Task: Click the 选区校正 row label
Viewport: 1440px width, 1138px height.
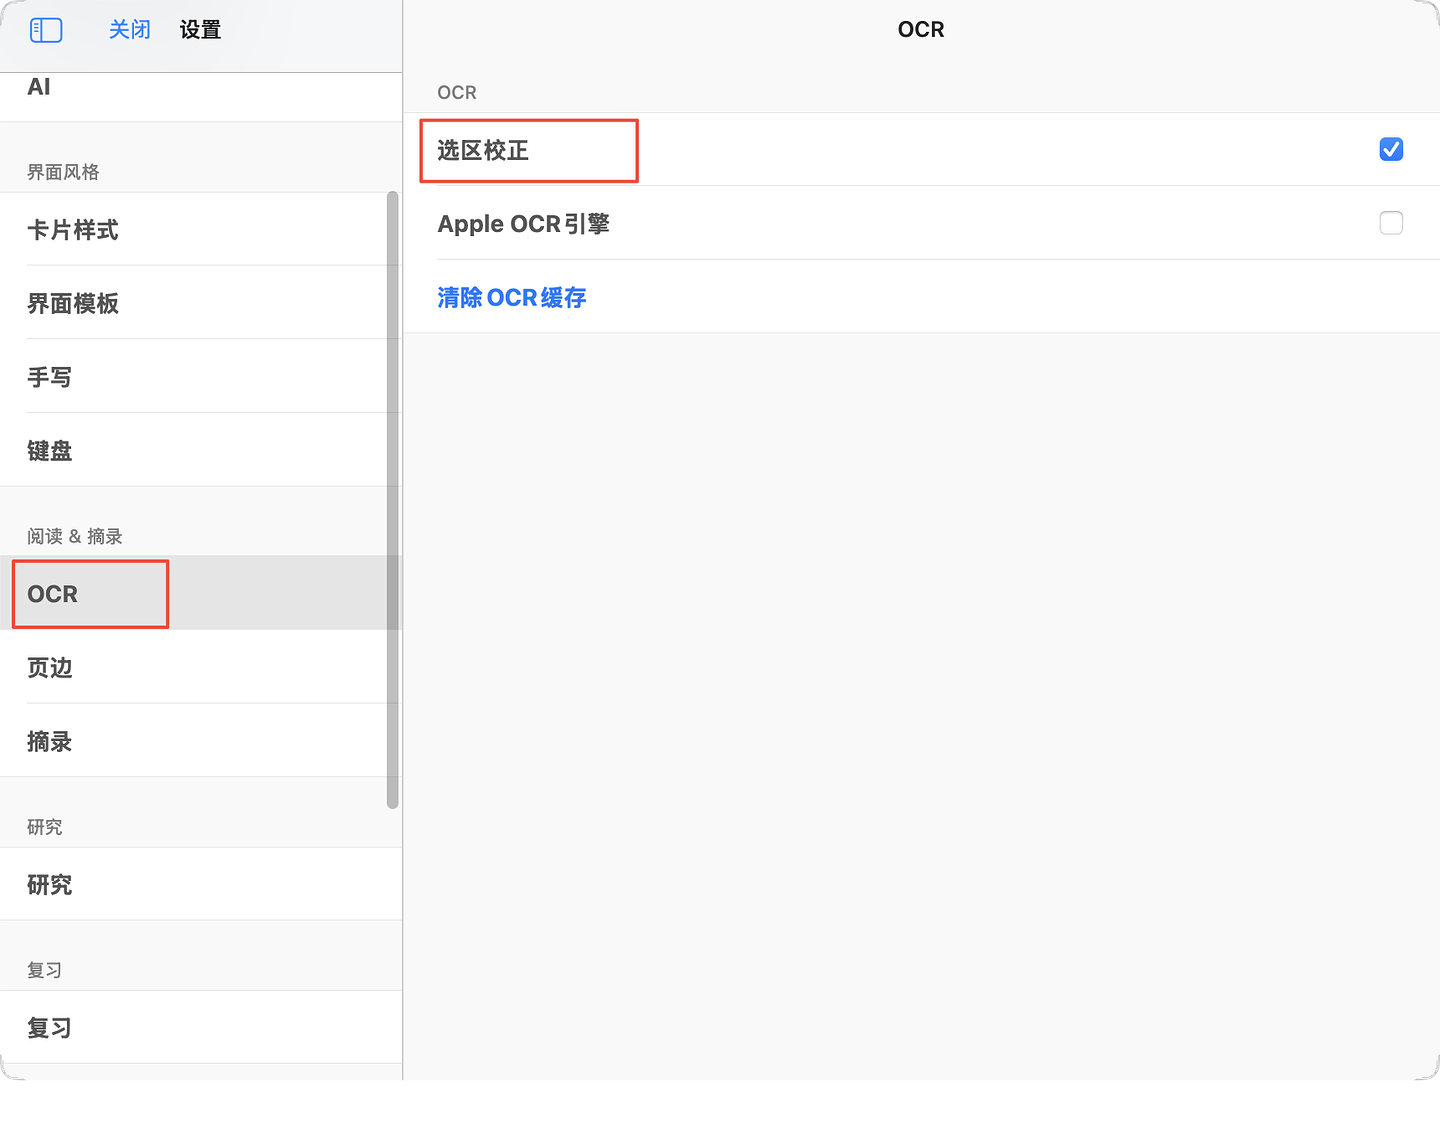Action: point(483,150)
